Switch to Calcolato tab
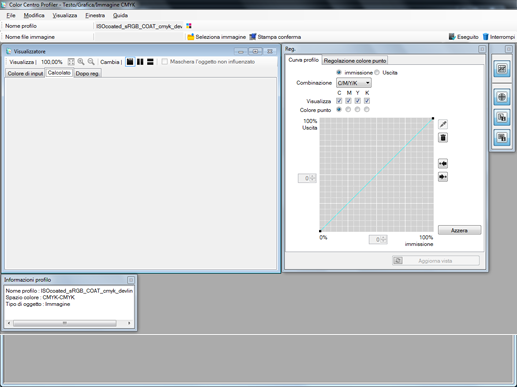 59,73
